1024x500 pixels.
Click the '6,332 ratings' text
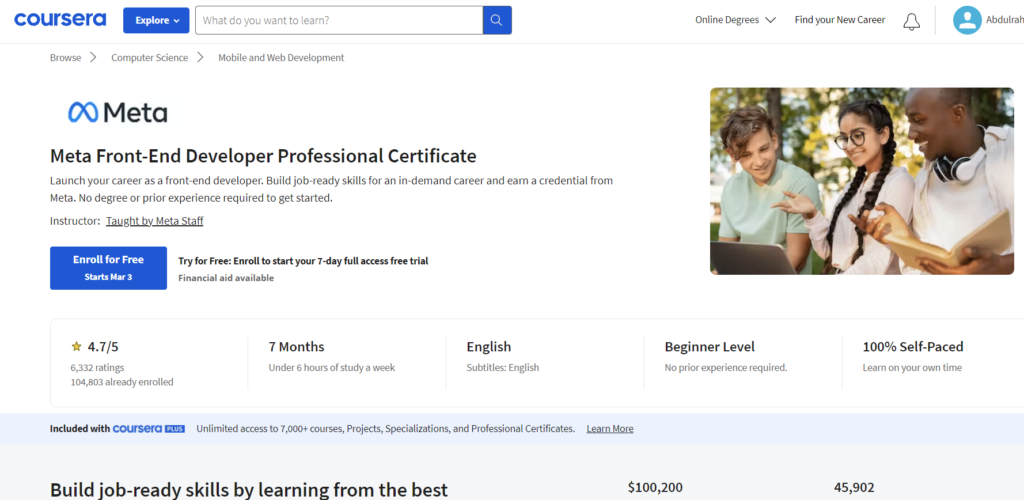click(x=97, y=367)
